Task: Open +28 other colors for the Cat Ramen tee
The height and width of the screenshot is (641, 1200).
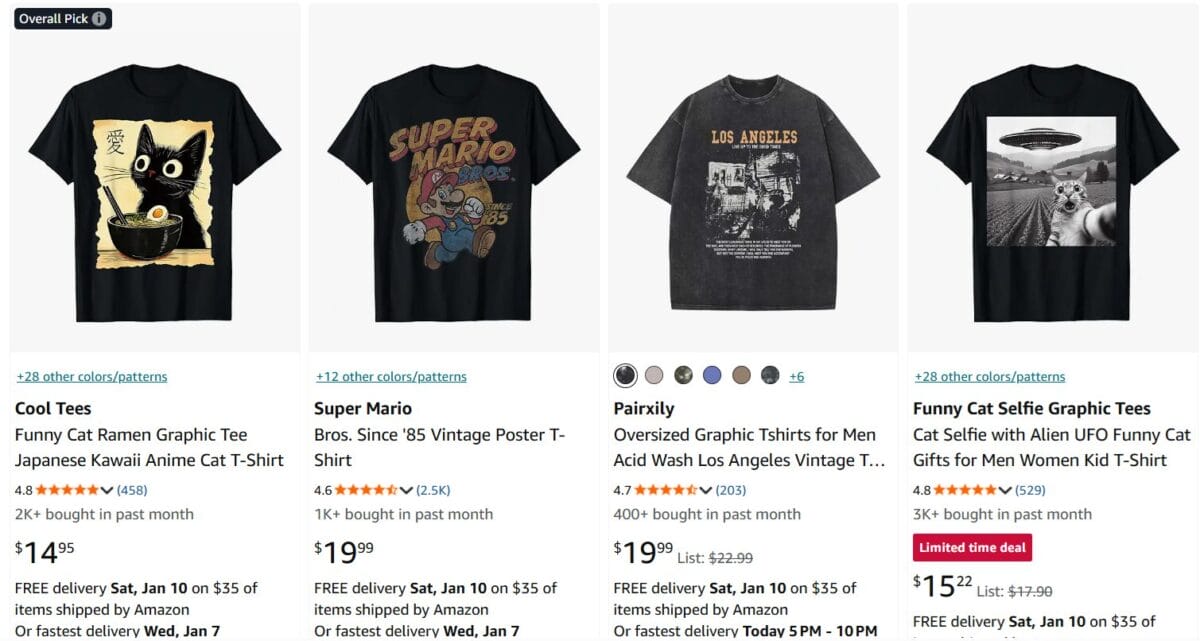Action: click(91, 376)
